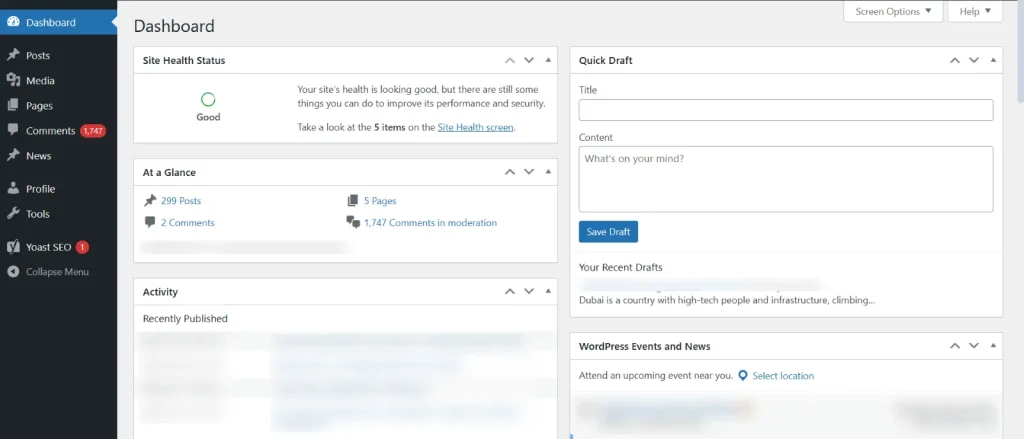Click the double-bubble icon beside Comments in moderation

(353, 223)
